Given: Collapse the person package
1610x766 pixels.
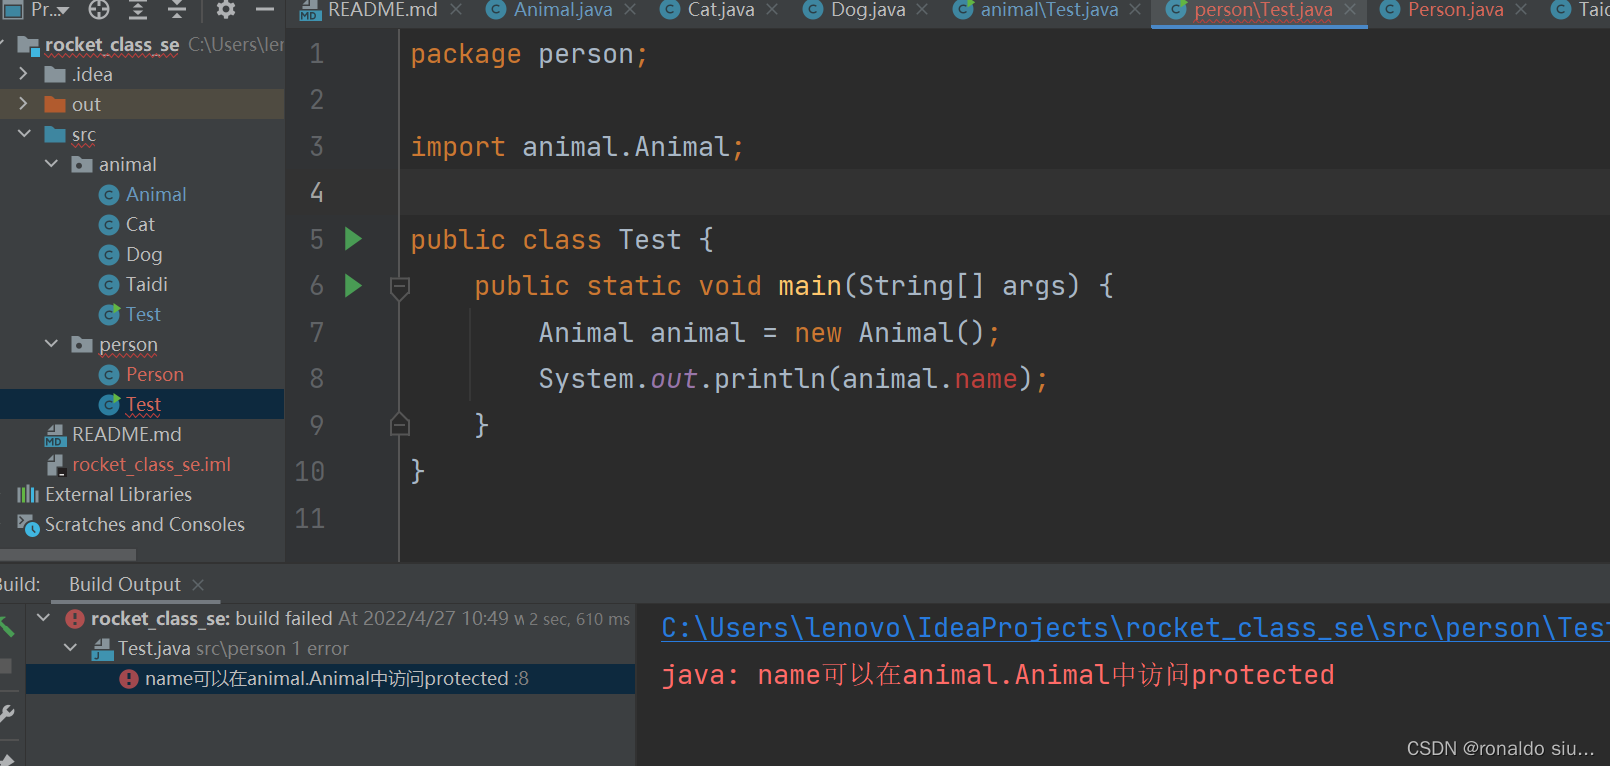Looking at the screenshot, I should pos(51,344).
